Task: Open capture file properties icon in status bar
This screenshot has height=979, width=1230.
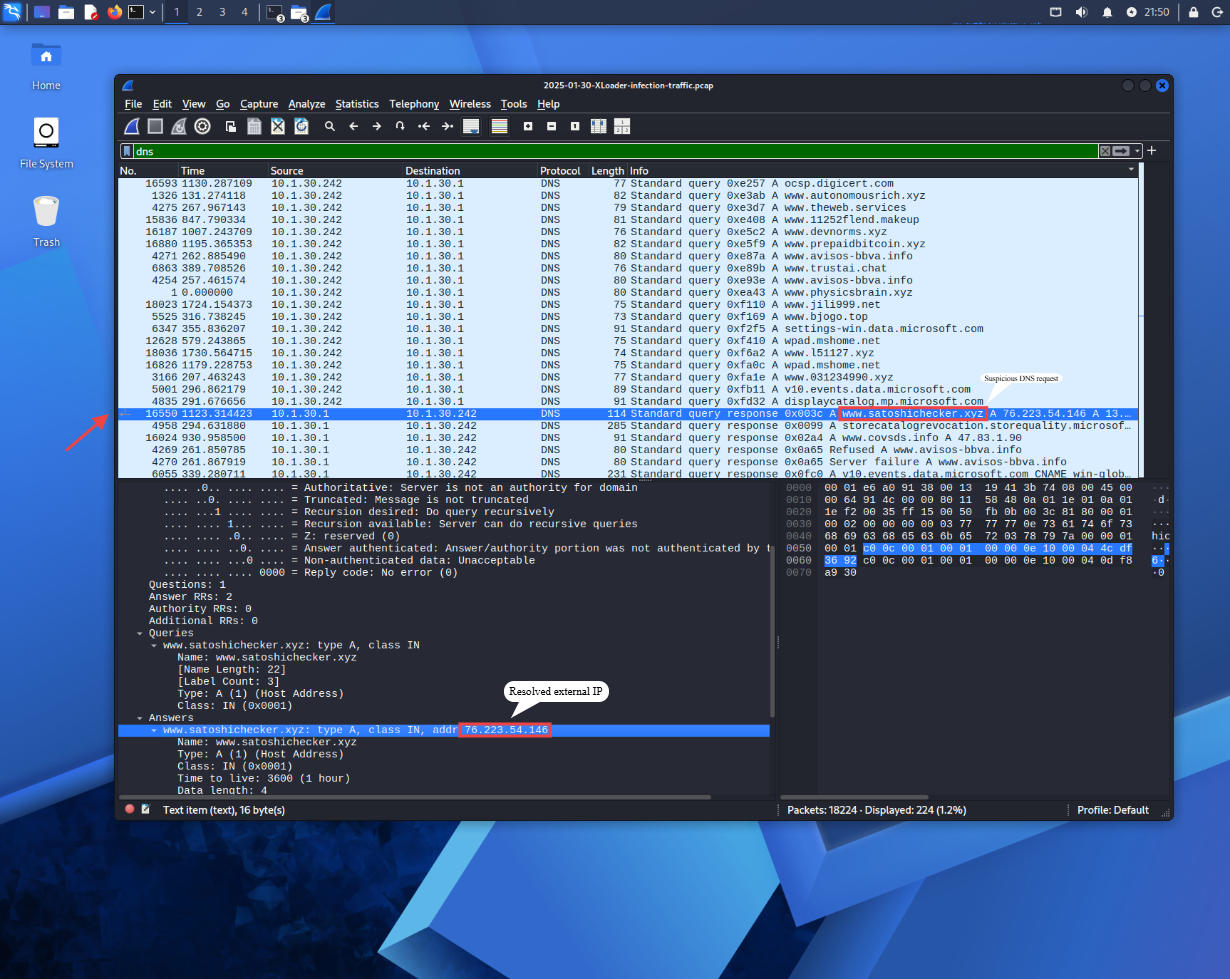Action: click(x=146, y=810)
